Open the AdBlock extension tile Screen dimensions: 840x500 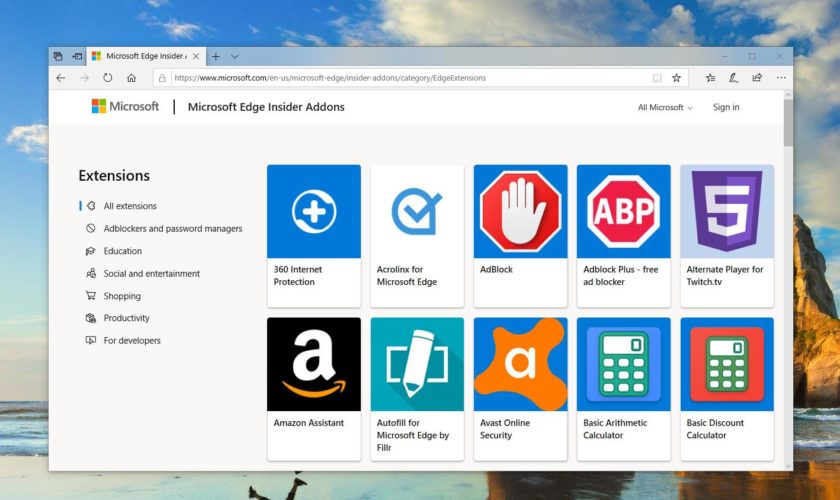(x=520, y=235)
